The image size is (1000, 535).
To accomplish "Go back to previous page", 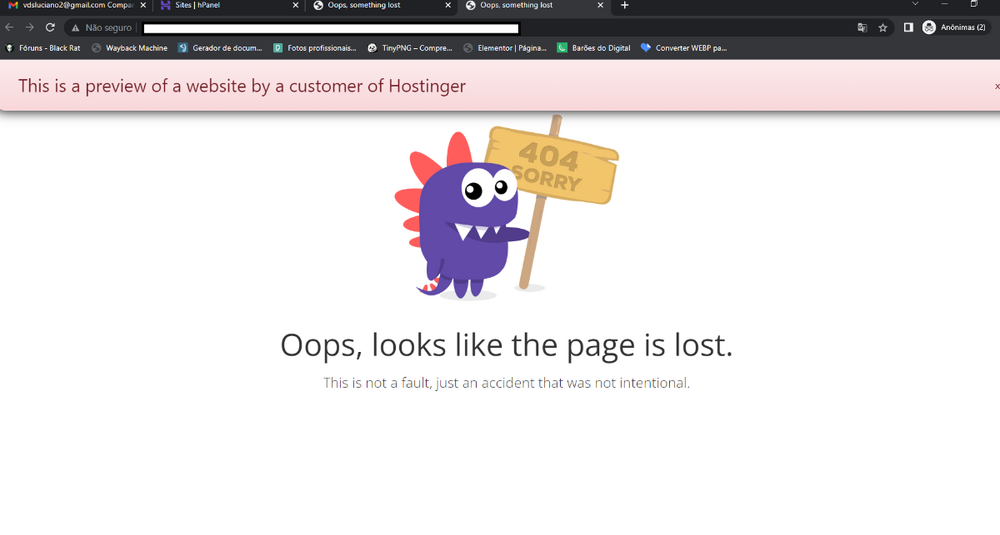I will tap(9, 27).
